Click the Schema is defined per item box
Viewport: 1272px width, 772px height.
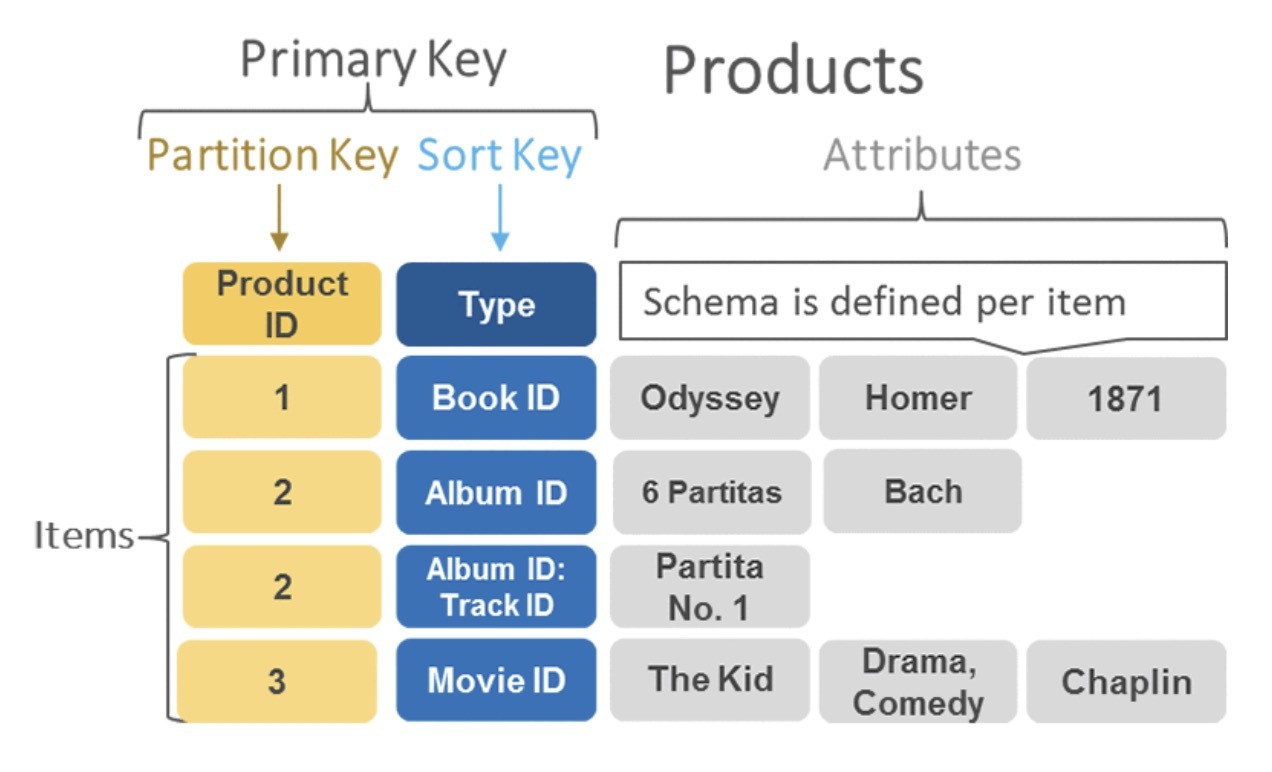(922, 301)
